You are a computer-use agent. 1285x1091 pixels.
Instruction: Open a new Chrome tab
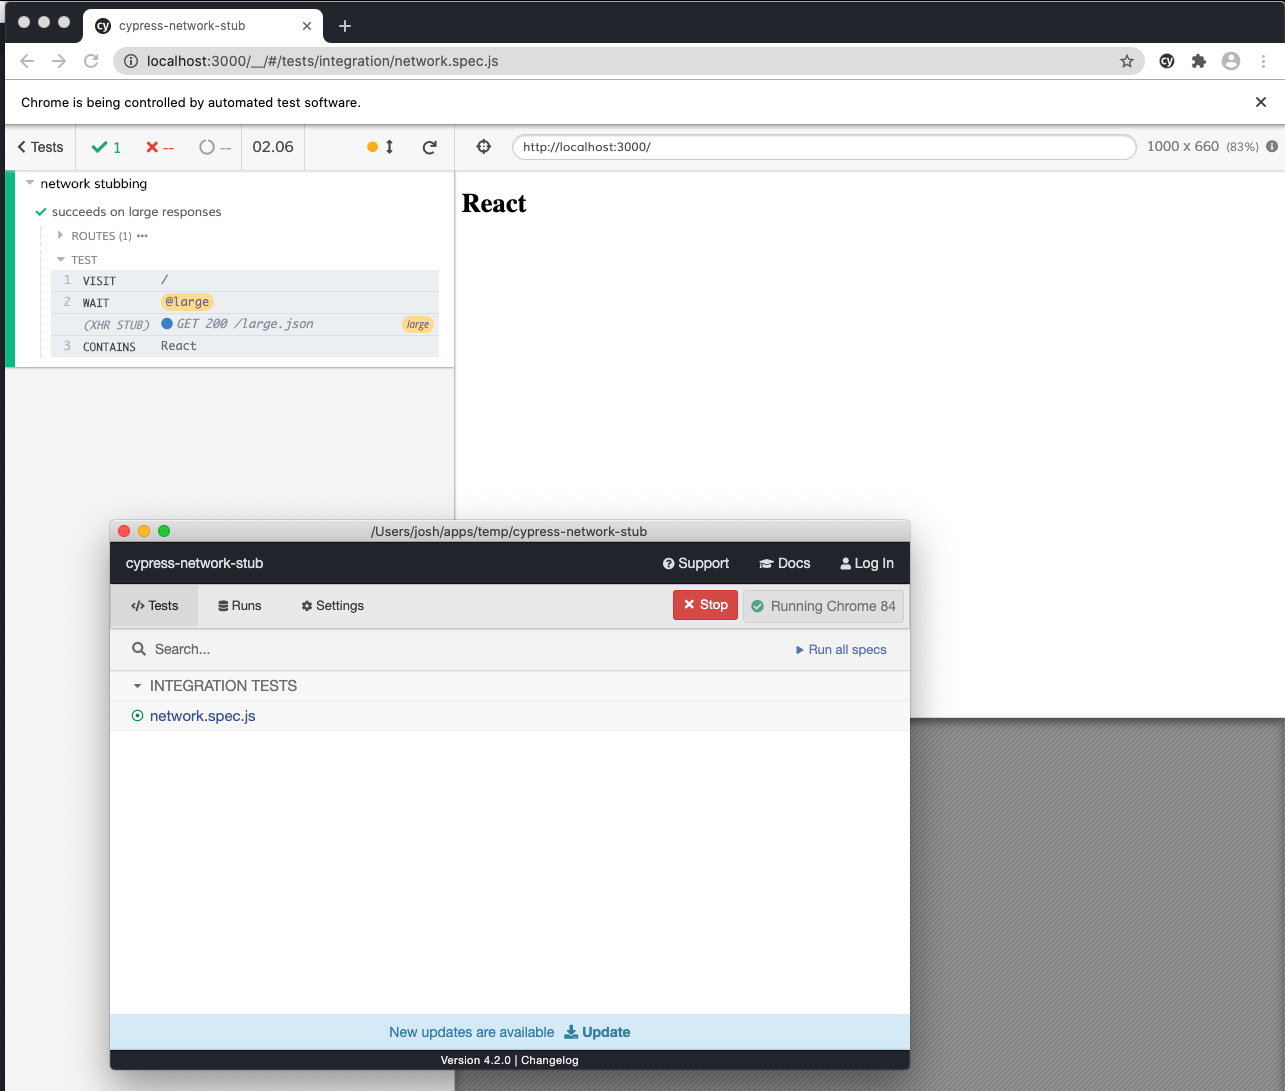click(345, 26)
